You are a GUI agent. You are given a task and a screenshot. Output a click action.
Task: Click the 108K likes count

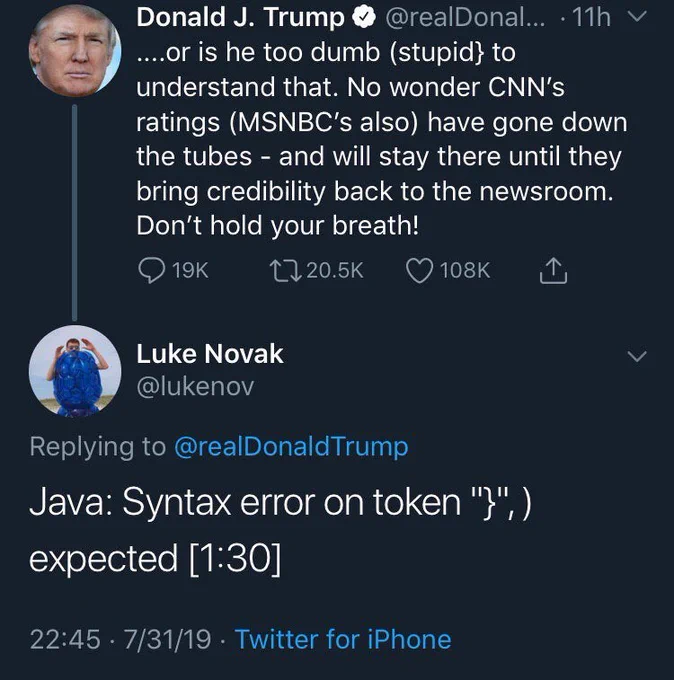coord(465,271)
